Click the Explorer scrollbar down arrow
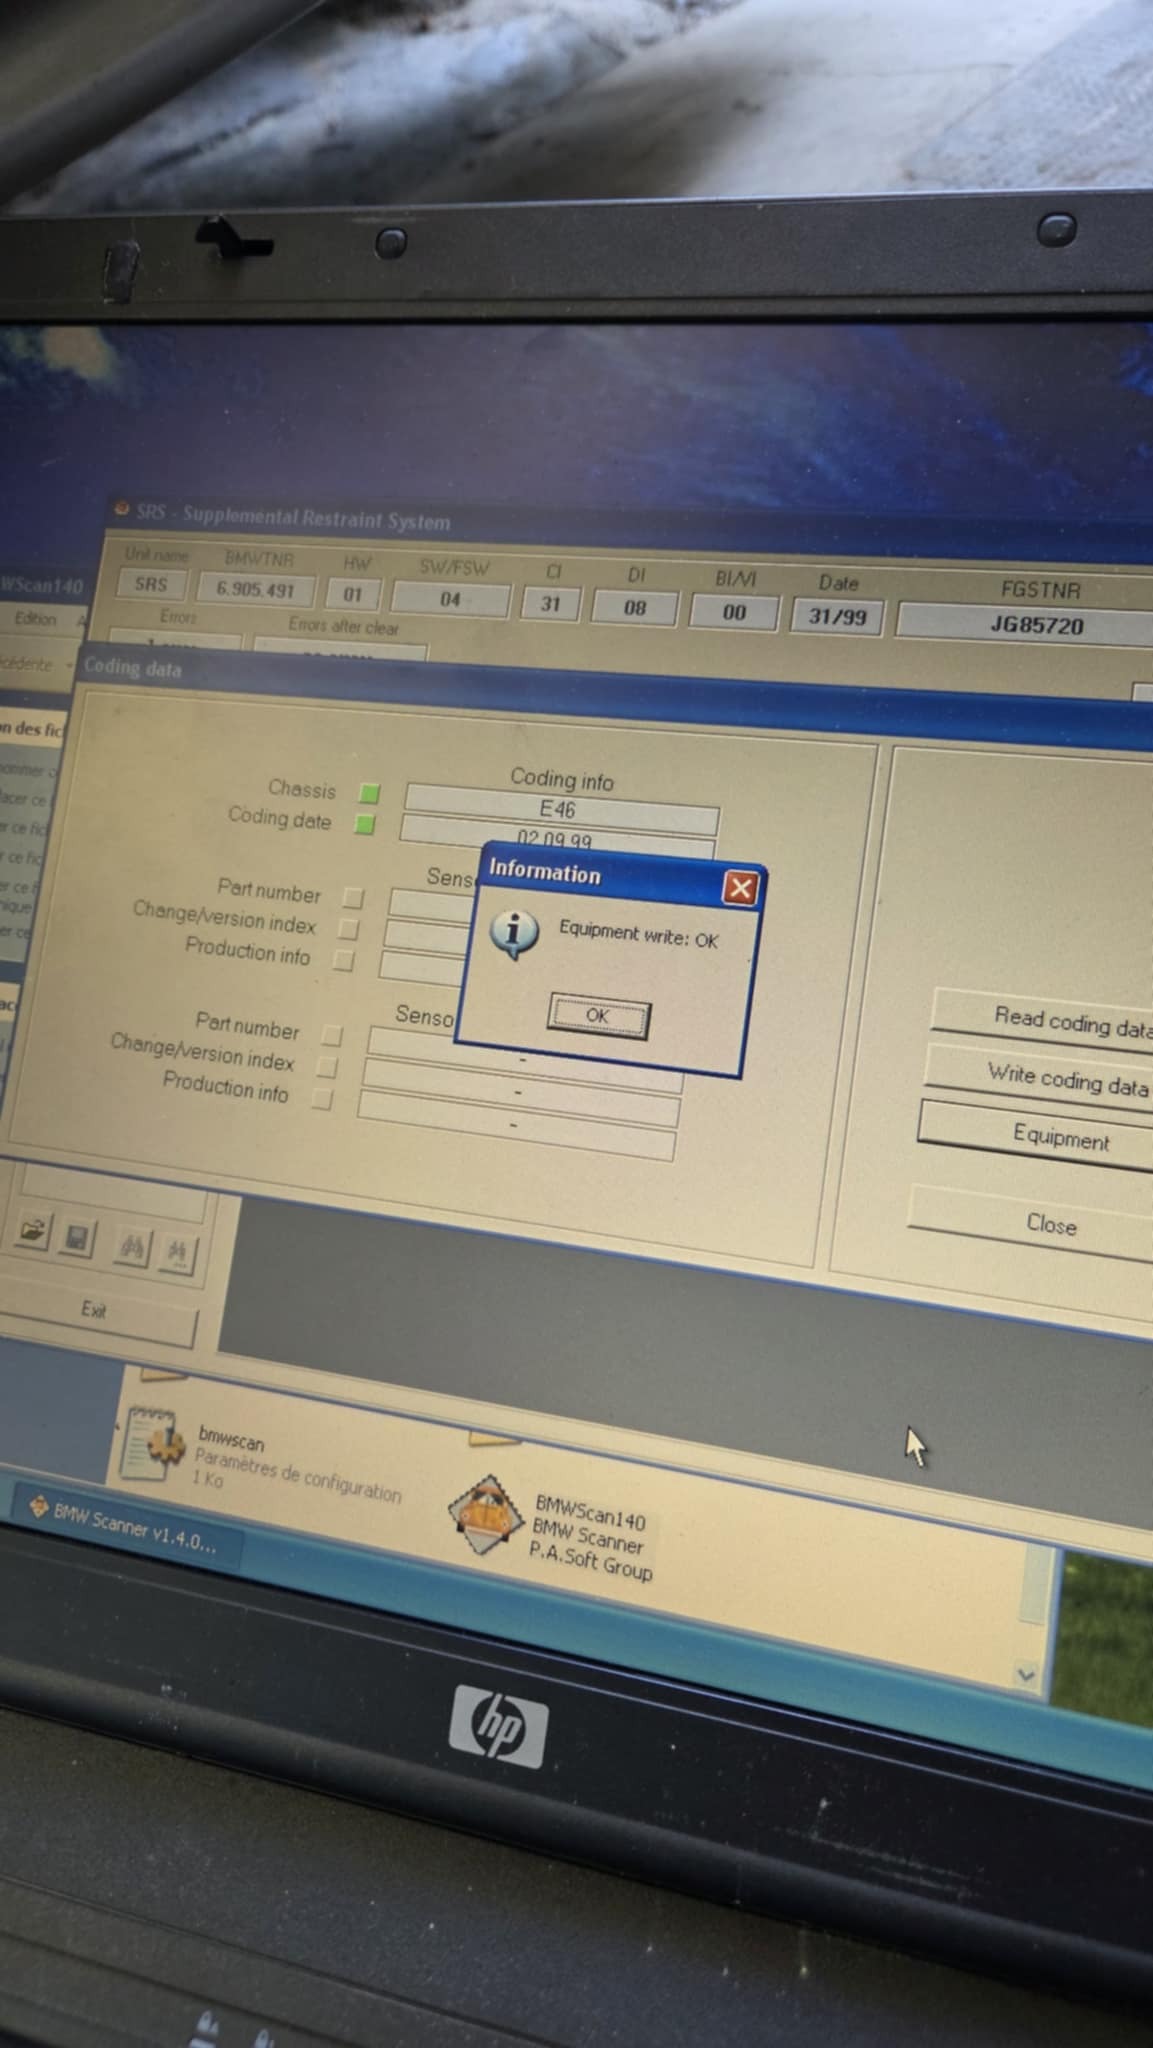The height and width of the screenshot is (2048, 1153). coord(1025,1673)
